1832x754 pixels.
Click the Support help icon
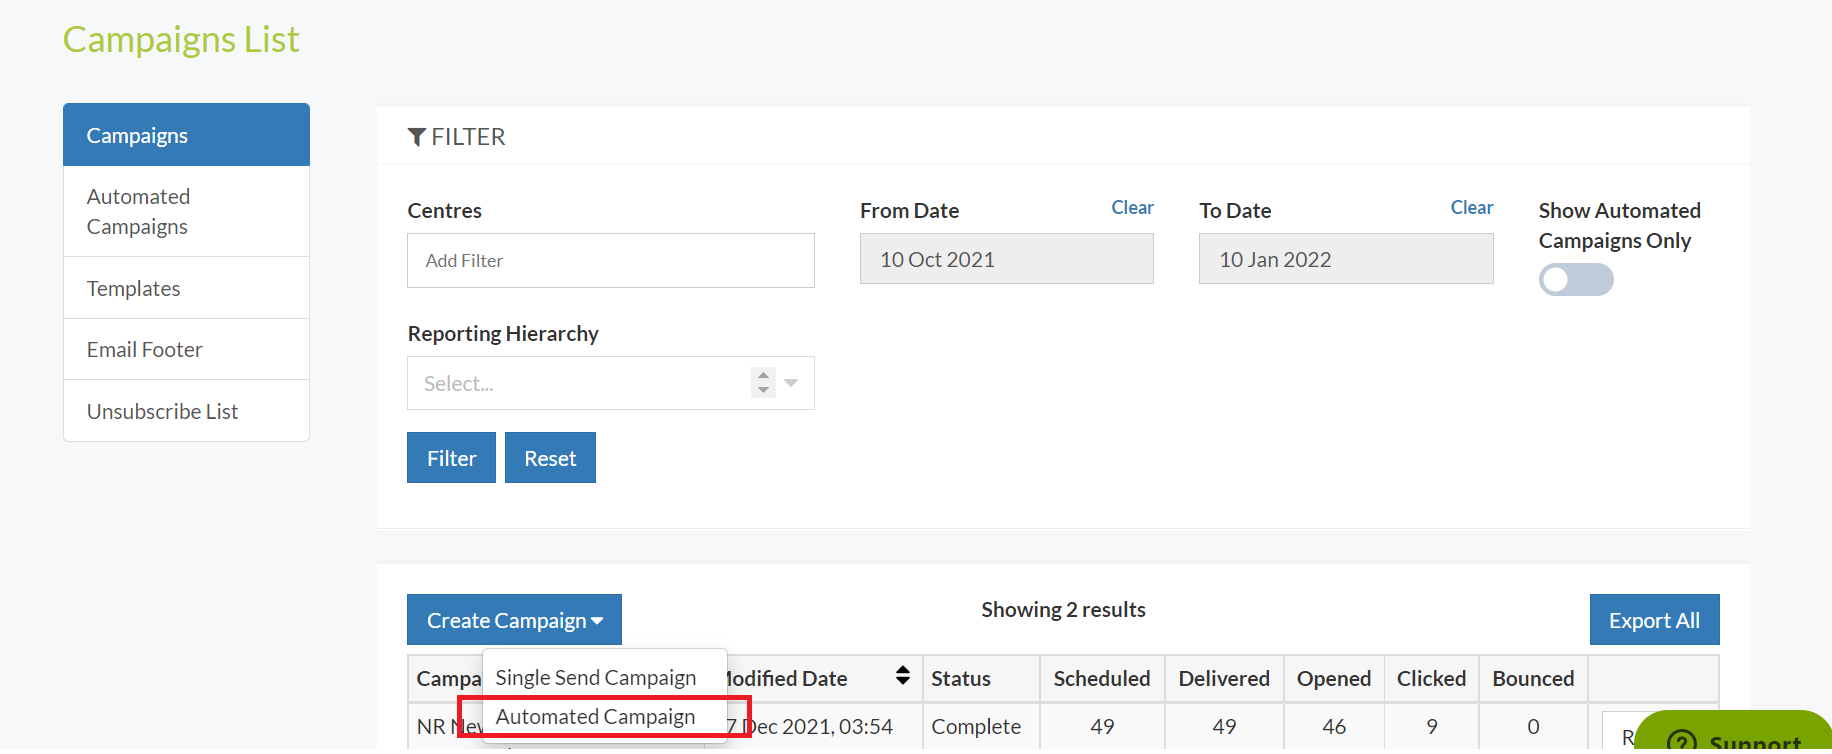pyautogui.click(x=1682, y=742)
